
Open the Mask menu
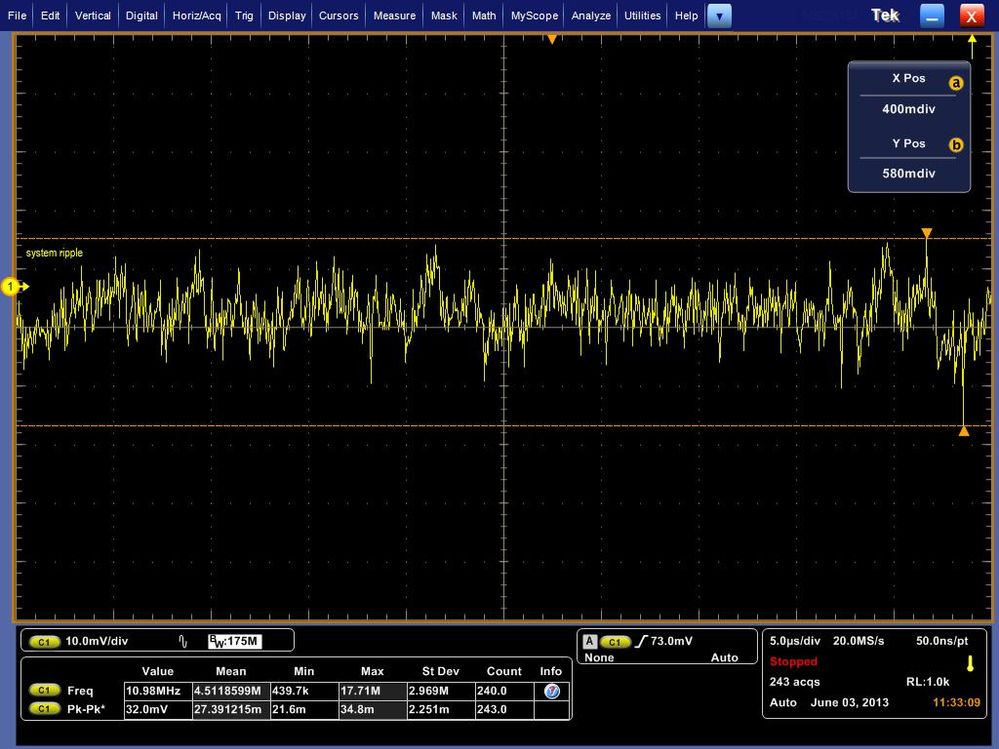click(444, 15)
